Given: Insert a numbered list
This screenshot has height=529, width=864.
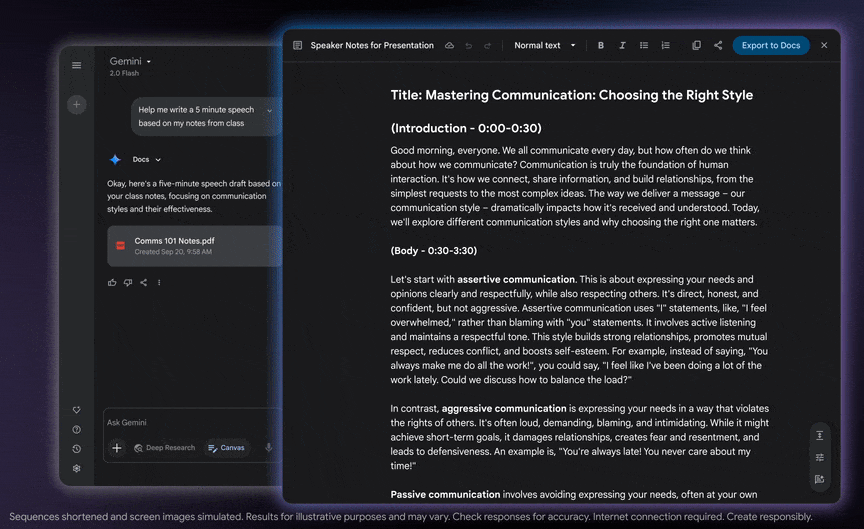Looking at the screenshot, I should 666,46.
